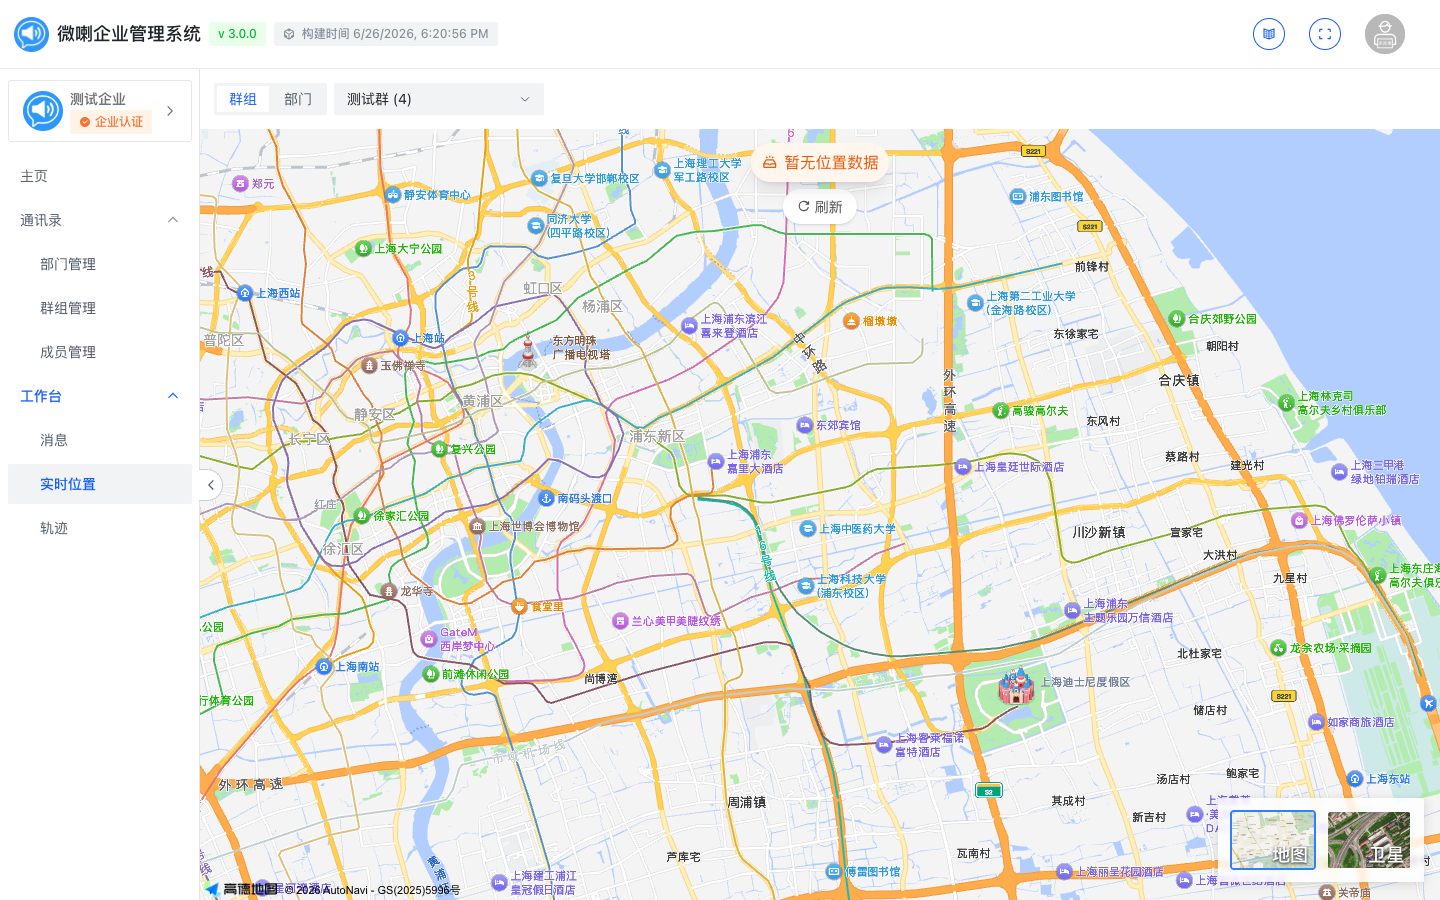This screenshot has width=1440, height=900.
Task: Click the 食堂里 restaurant marker
Action: [x=519, y=606]
